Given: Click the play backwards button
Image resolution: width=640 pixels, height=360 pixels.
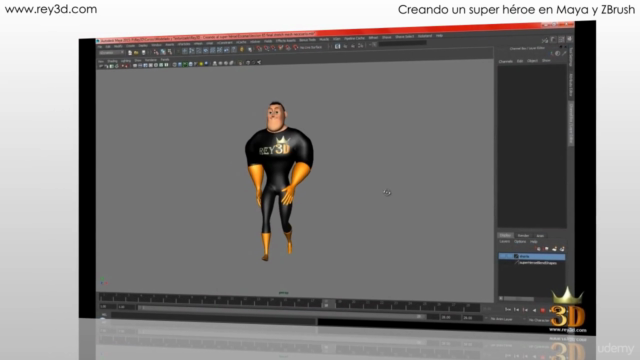Looking at the screenshot, I should (x=534, y=310).
